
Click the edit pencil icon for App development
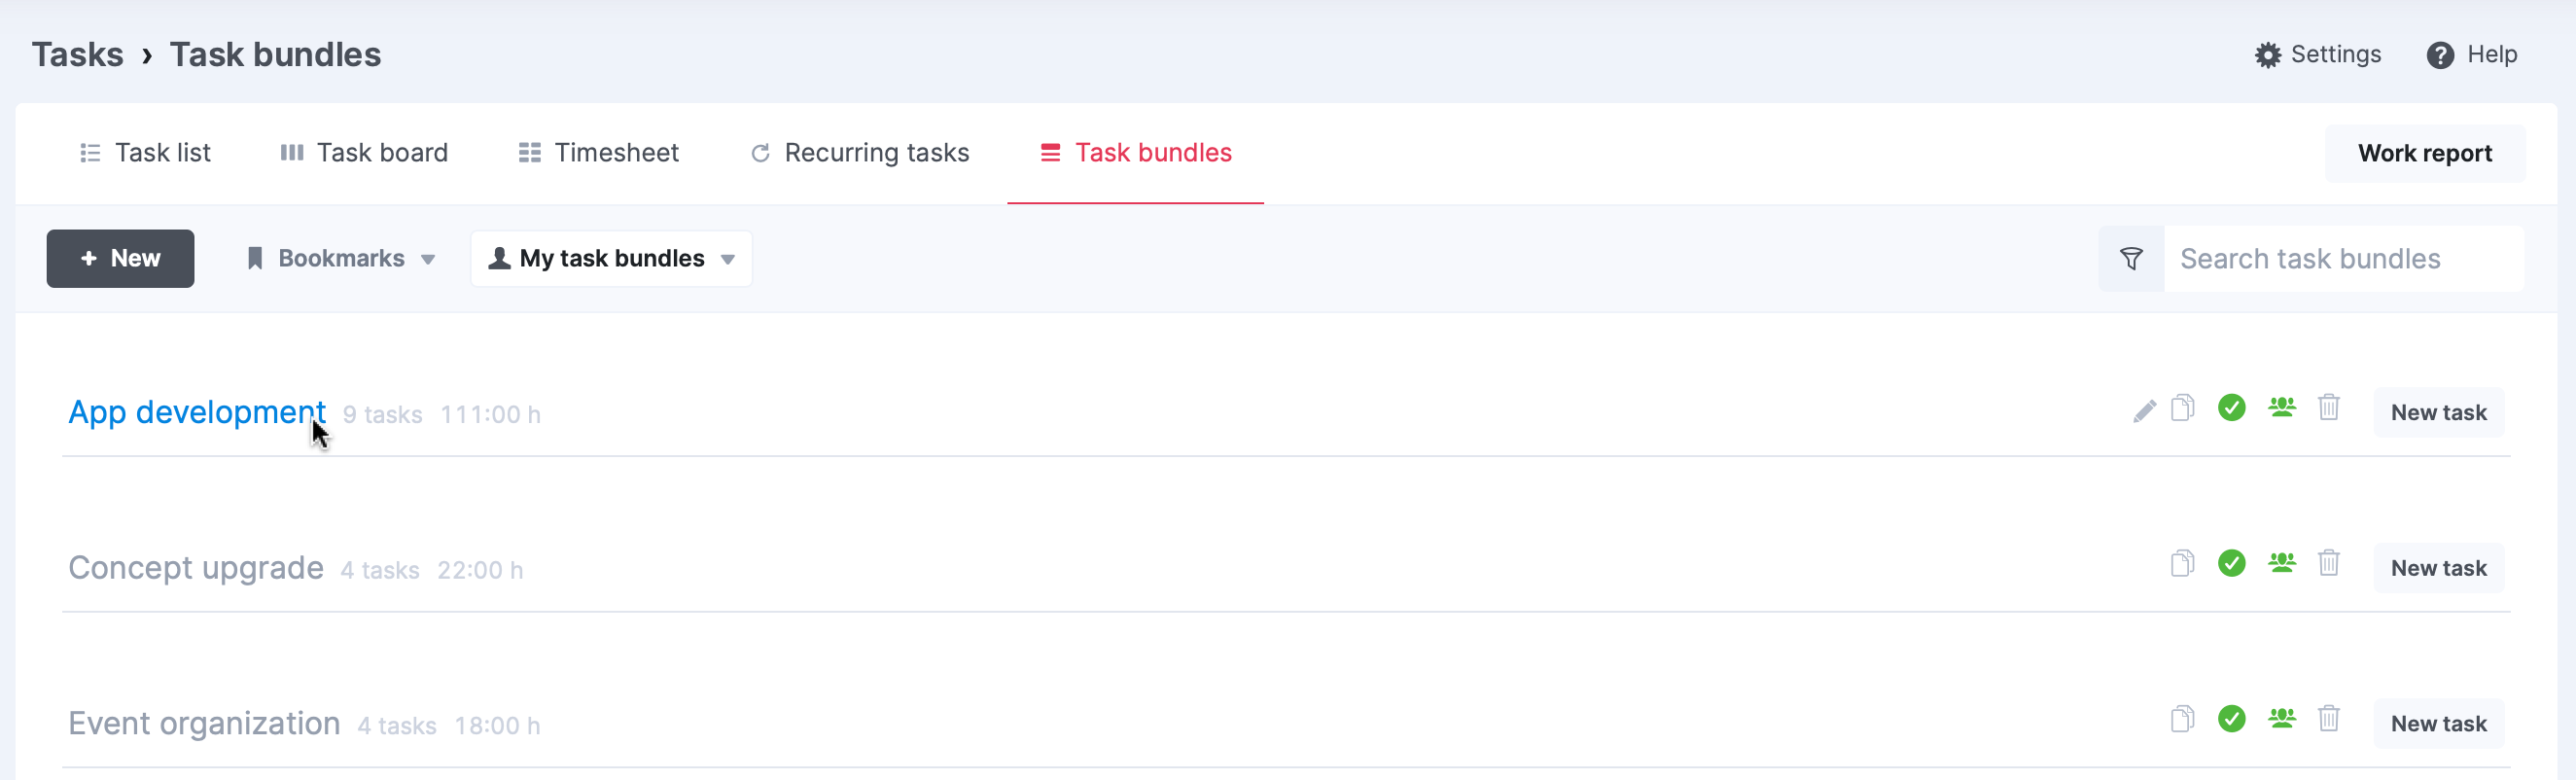pyautogui.click(x=2144, y=411)
